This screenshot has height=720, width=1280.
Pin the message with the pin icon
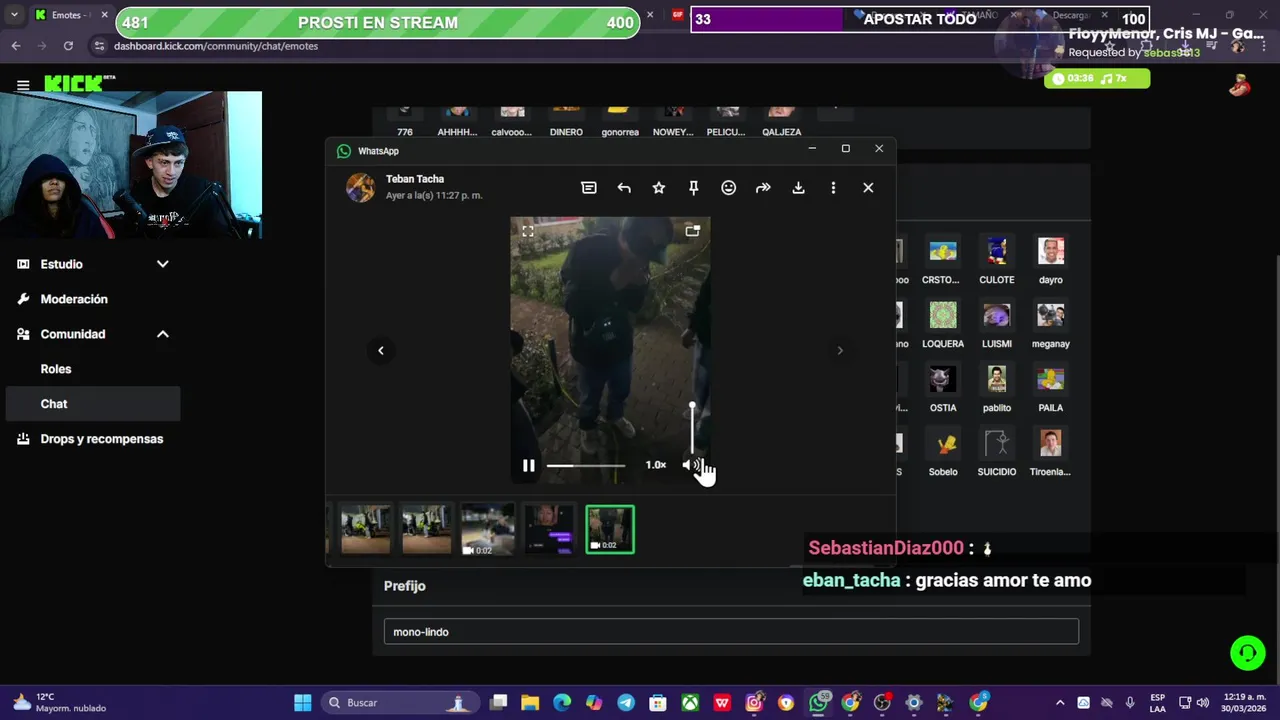pos(693,188)
